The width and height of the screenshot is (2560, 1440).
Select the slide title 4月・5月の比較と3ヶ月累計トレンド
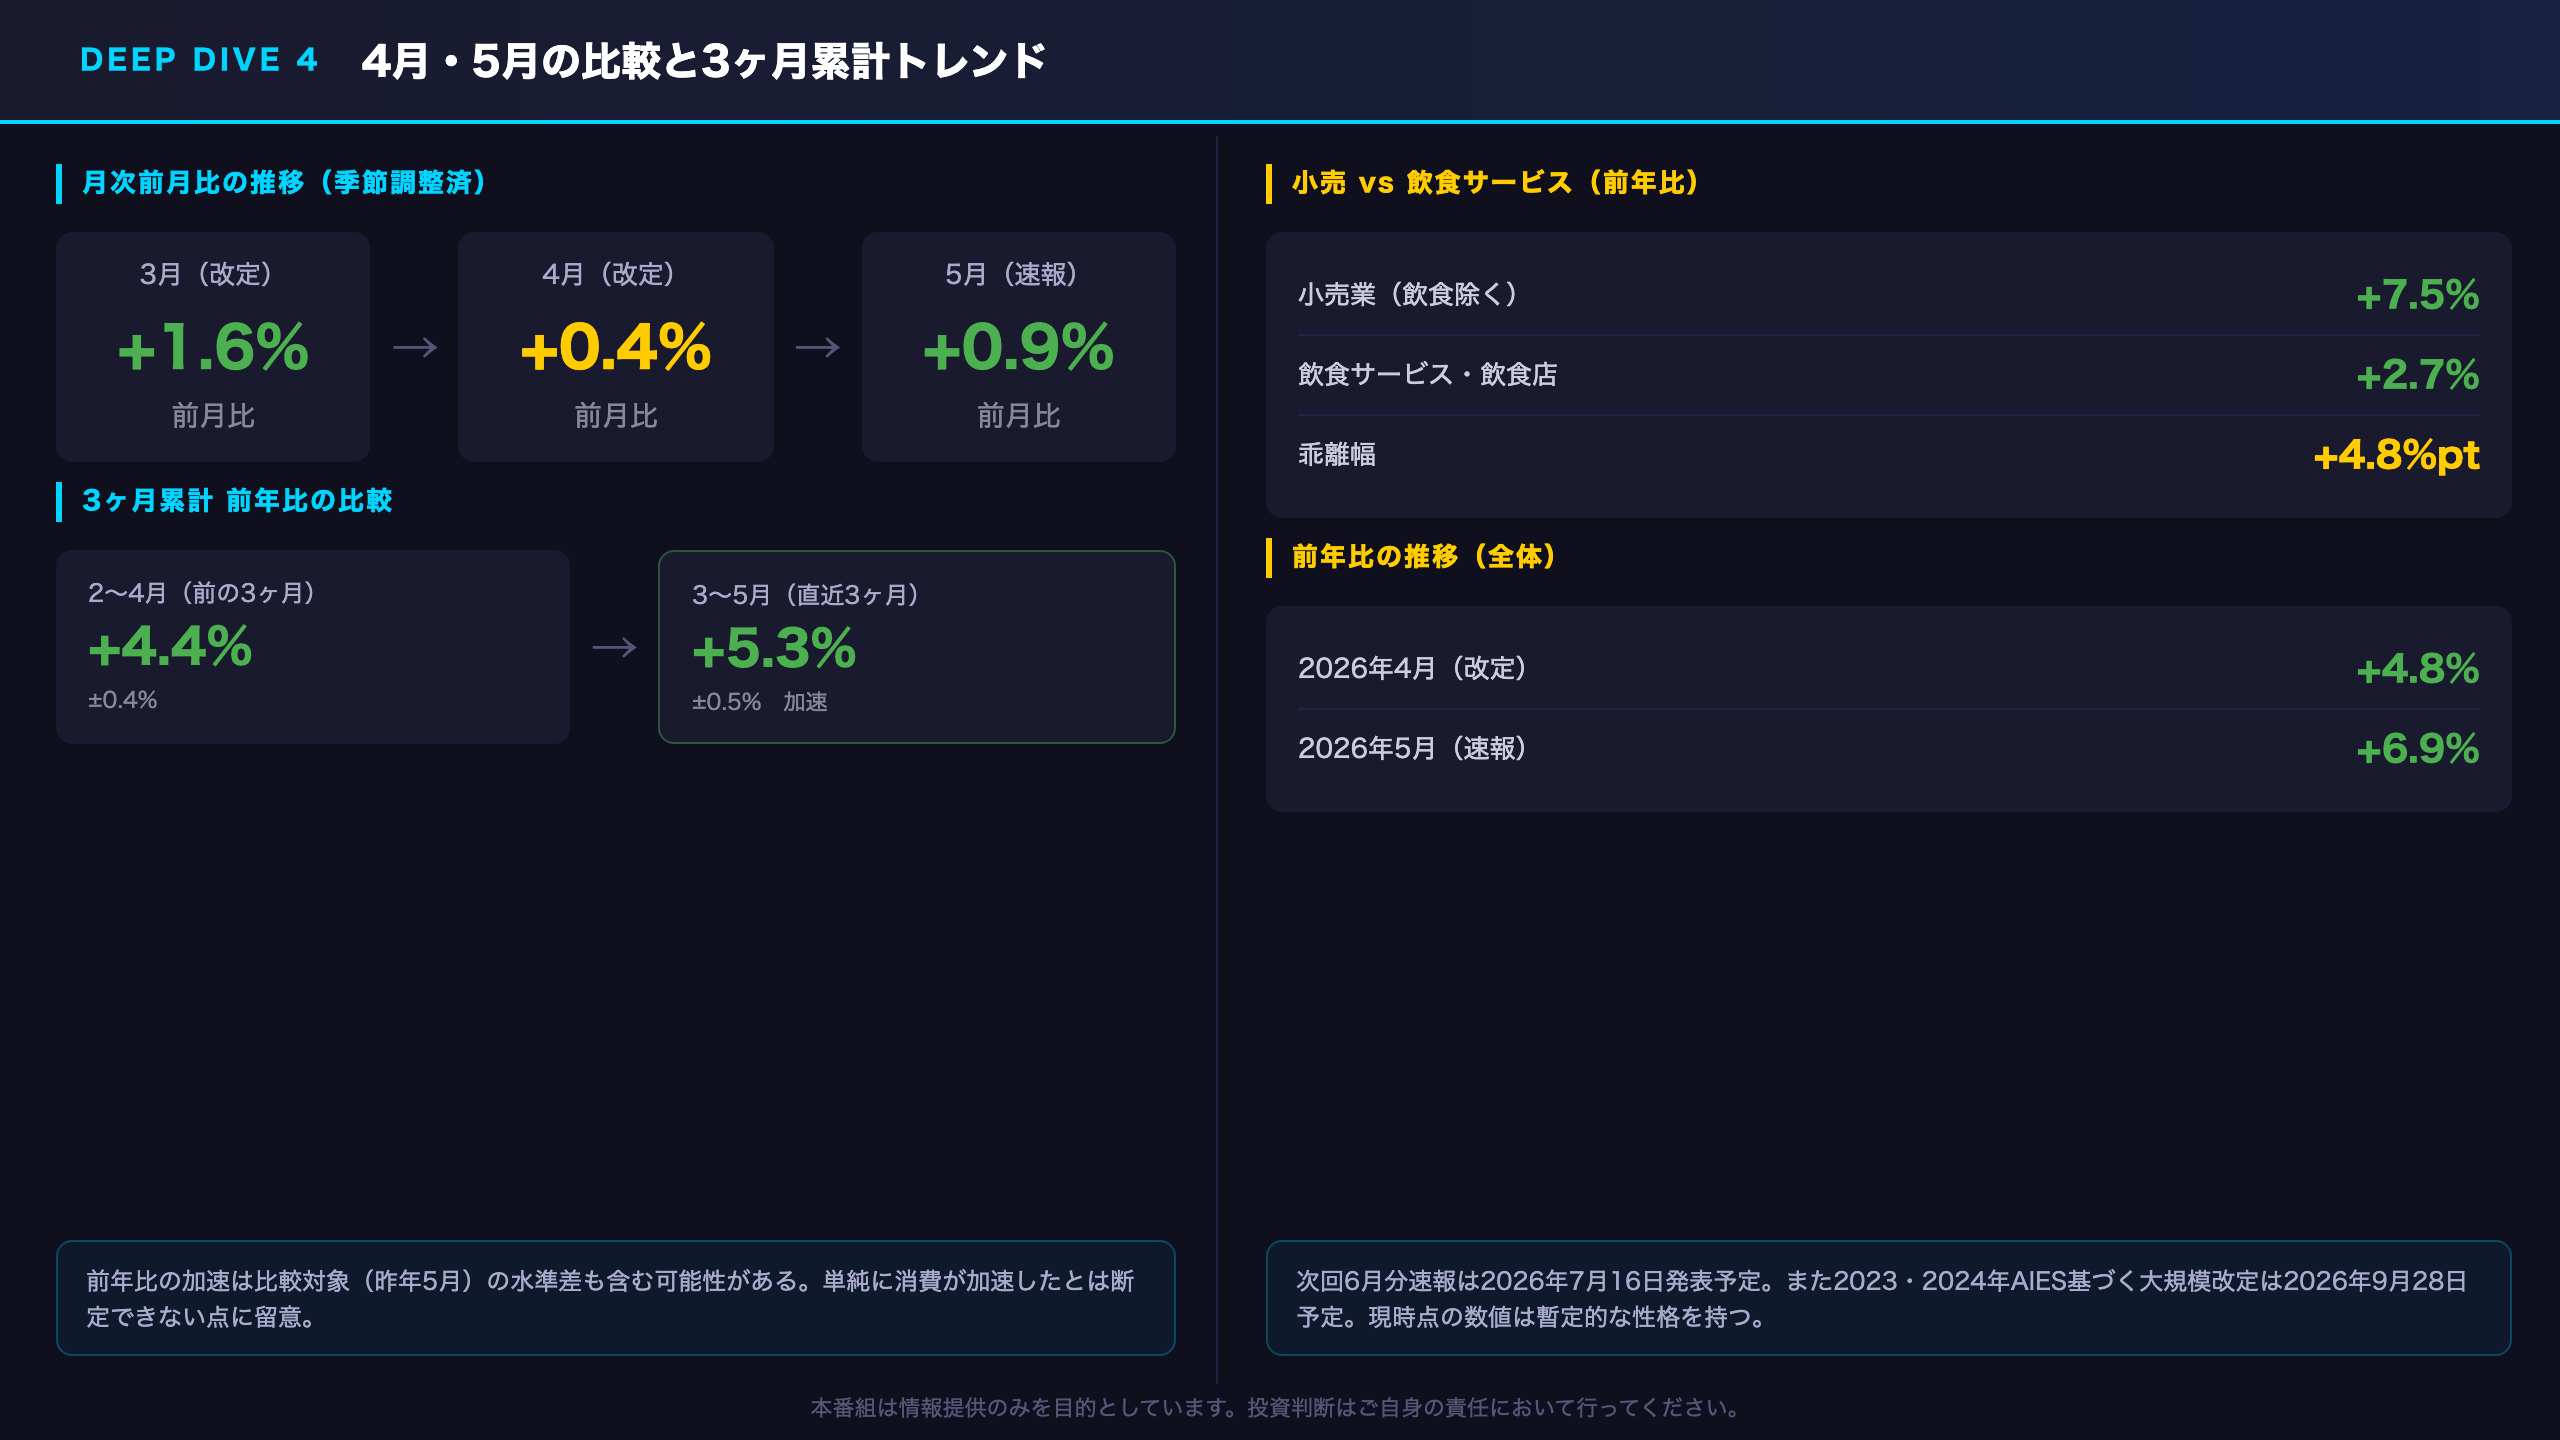(703, 61)
